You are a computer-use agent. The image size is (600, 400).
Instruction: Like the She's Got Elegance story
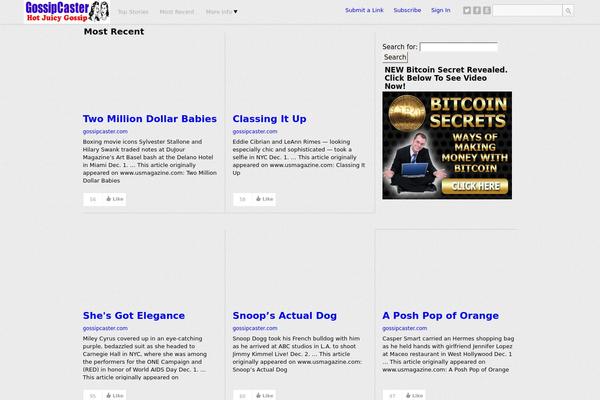click(115, 395)
